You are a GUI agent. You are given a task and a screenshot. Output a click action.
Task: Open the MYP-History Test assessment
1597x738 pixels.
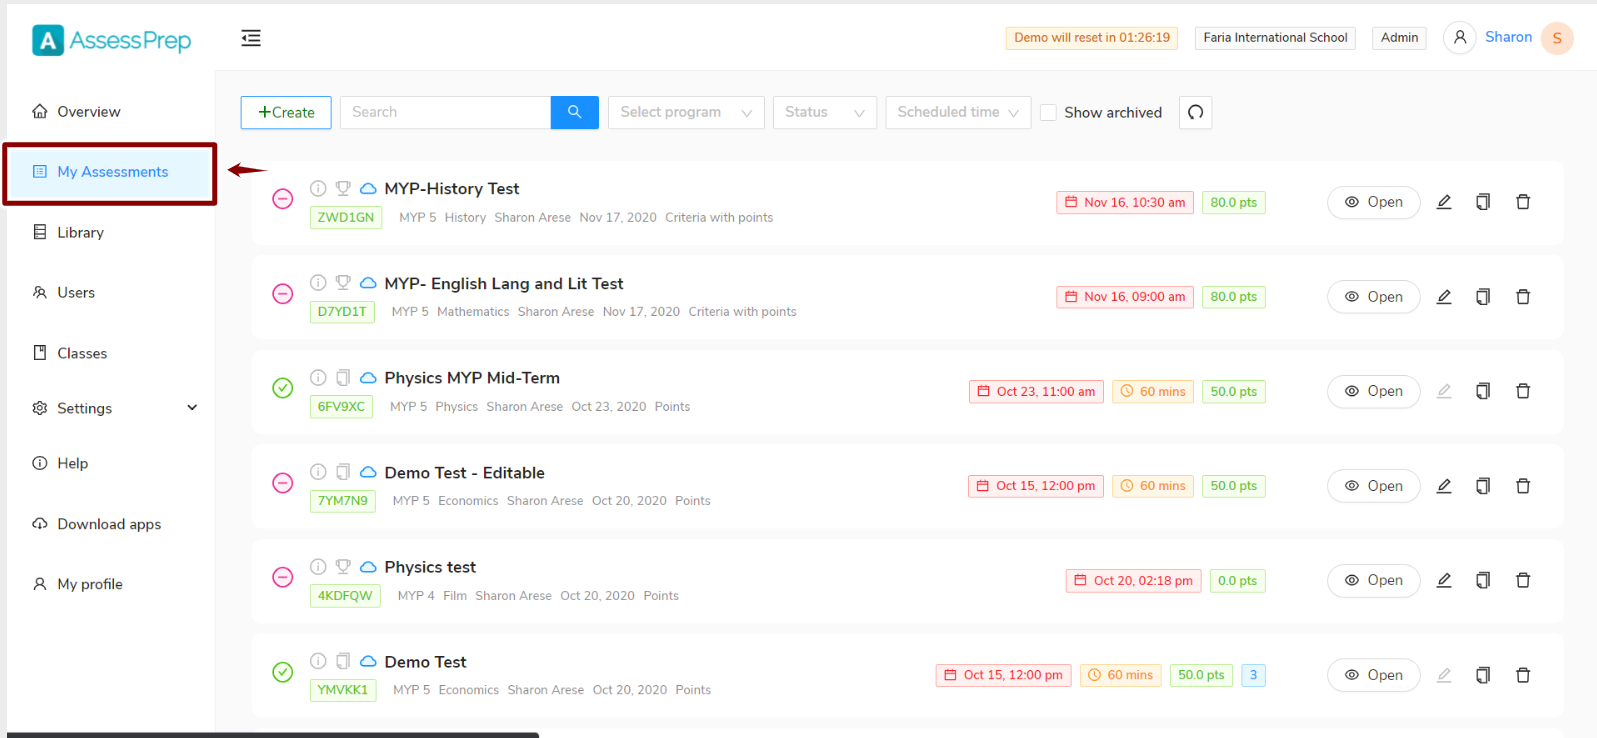1373,202
